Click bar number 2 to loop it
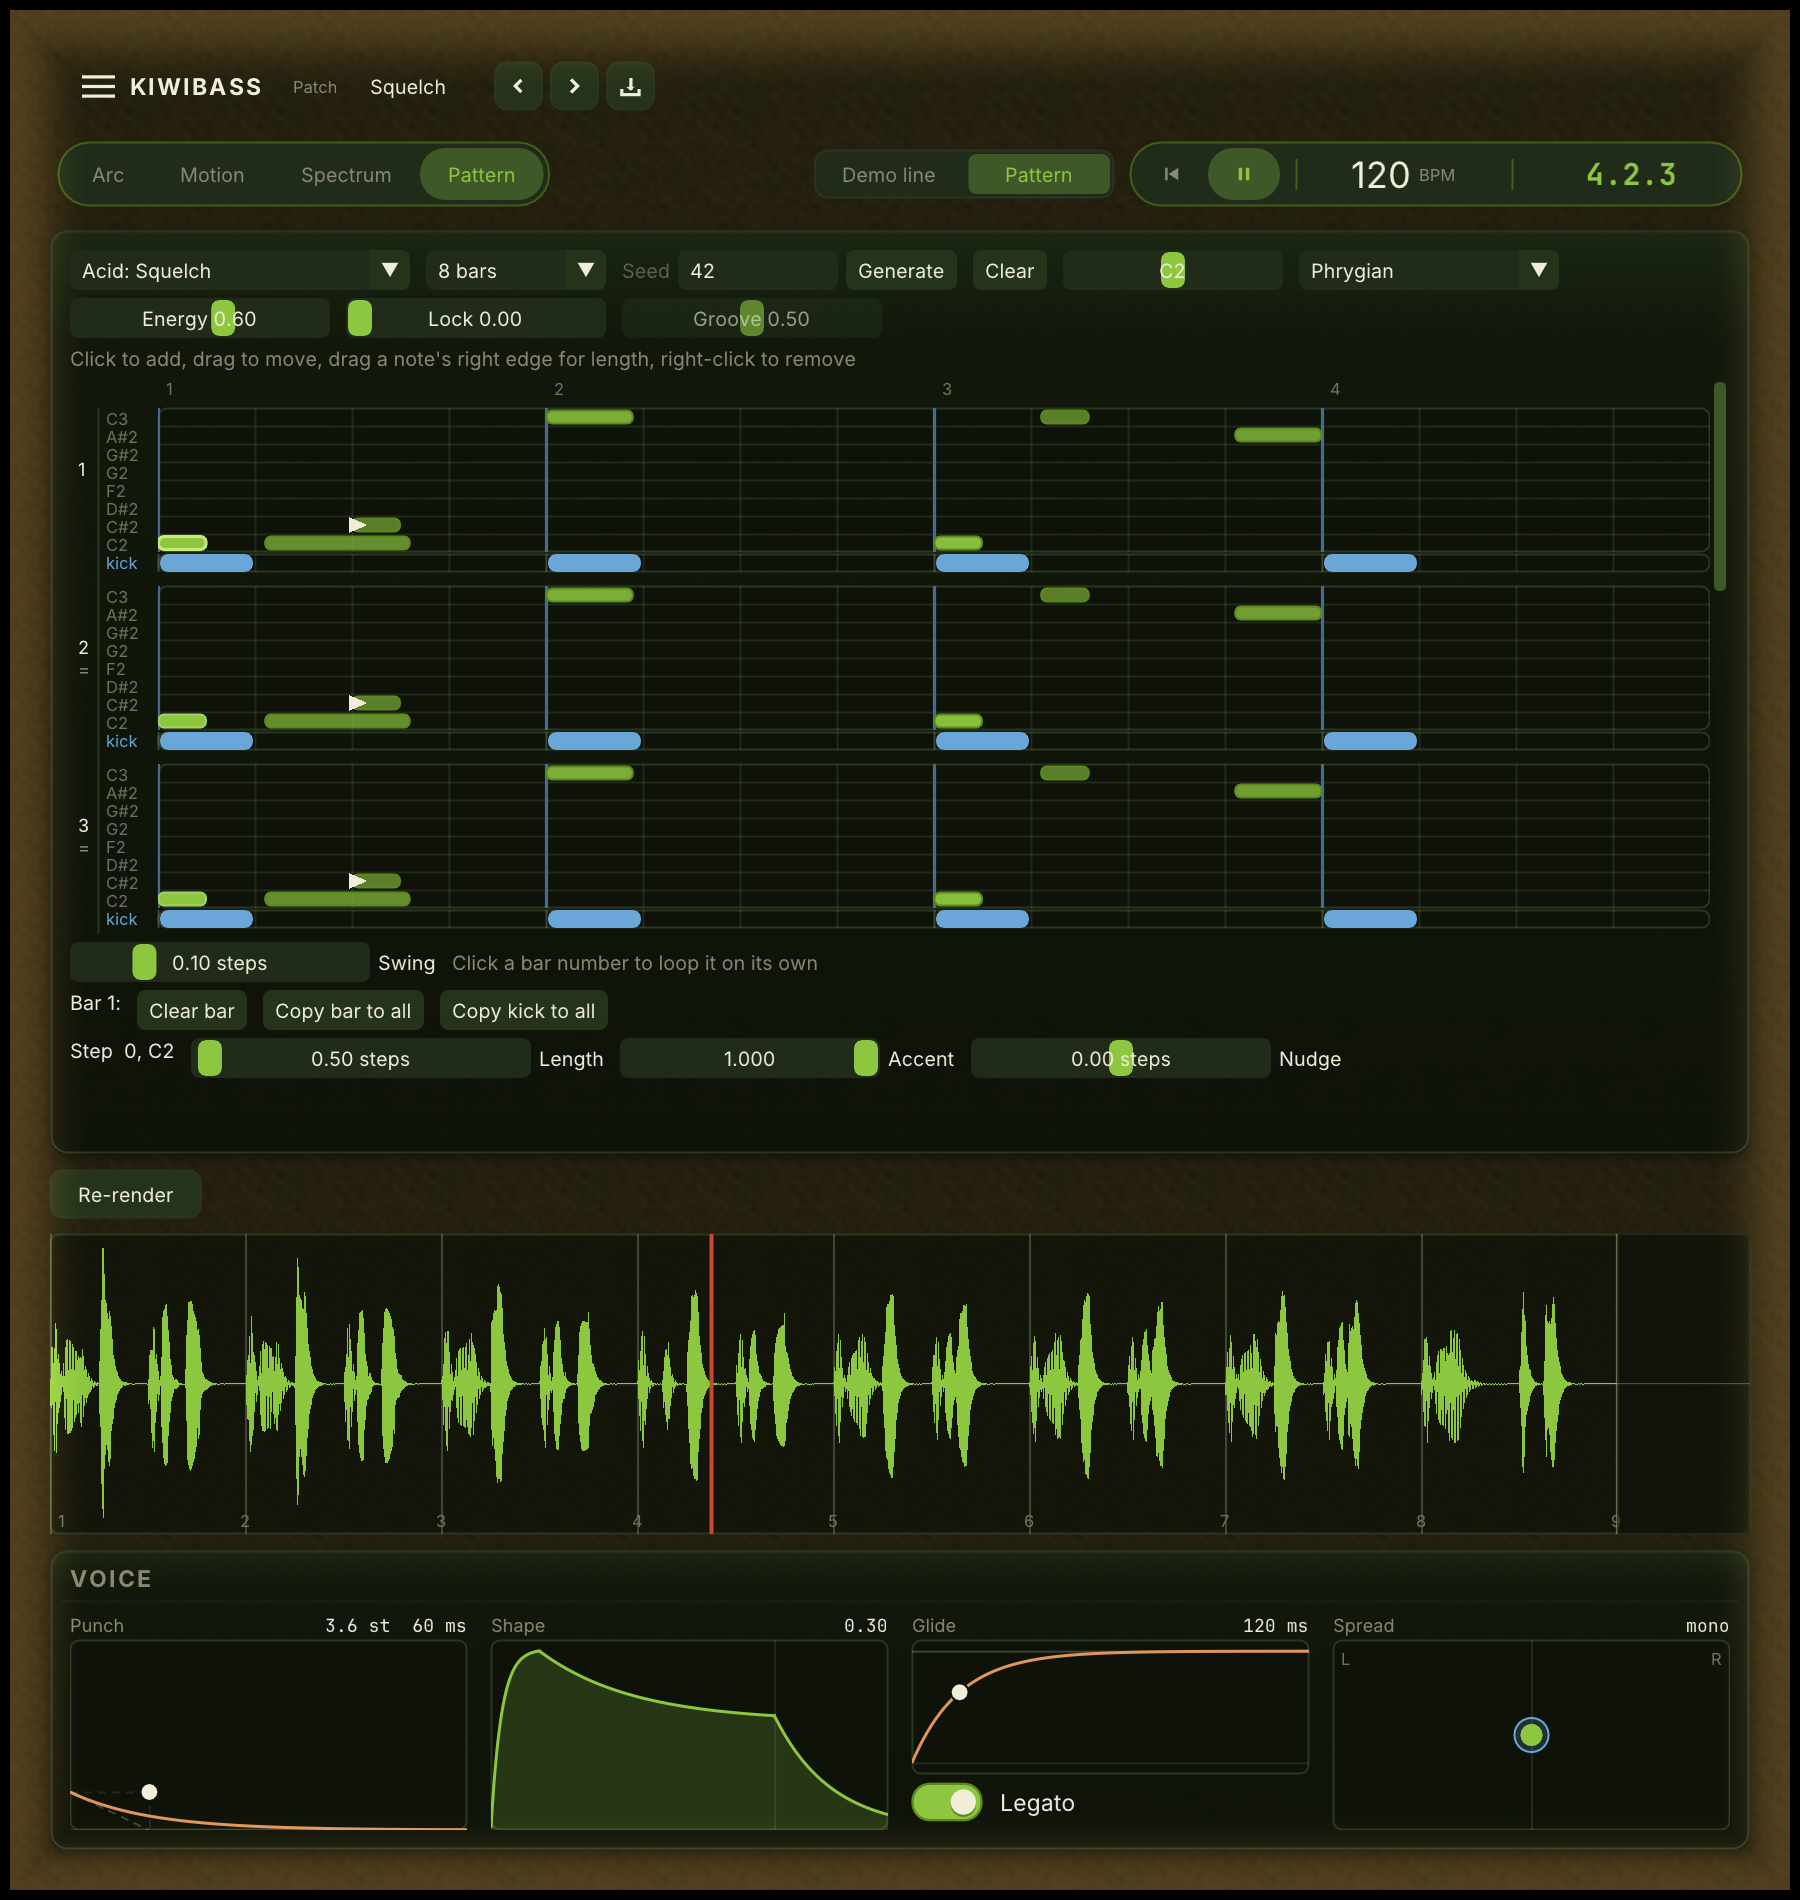1800x1900 pixels. click(84, 647)
